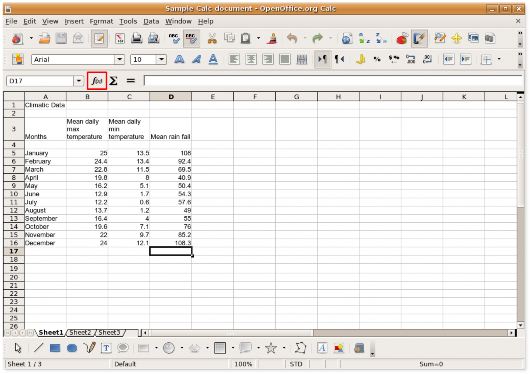Viewport: 530px width, 374px height.
Task: Toggle italic text formatting
Action: (196, 60)
